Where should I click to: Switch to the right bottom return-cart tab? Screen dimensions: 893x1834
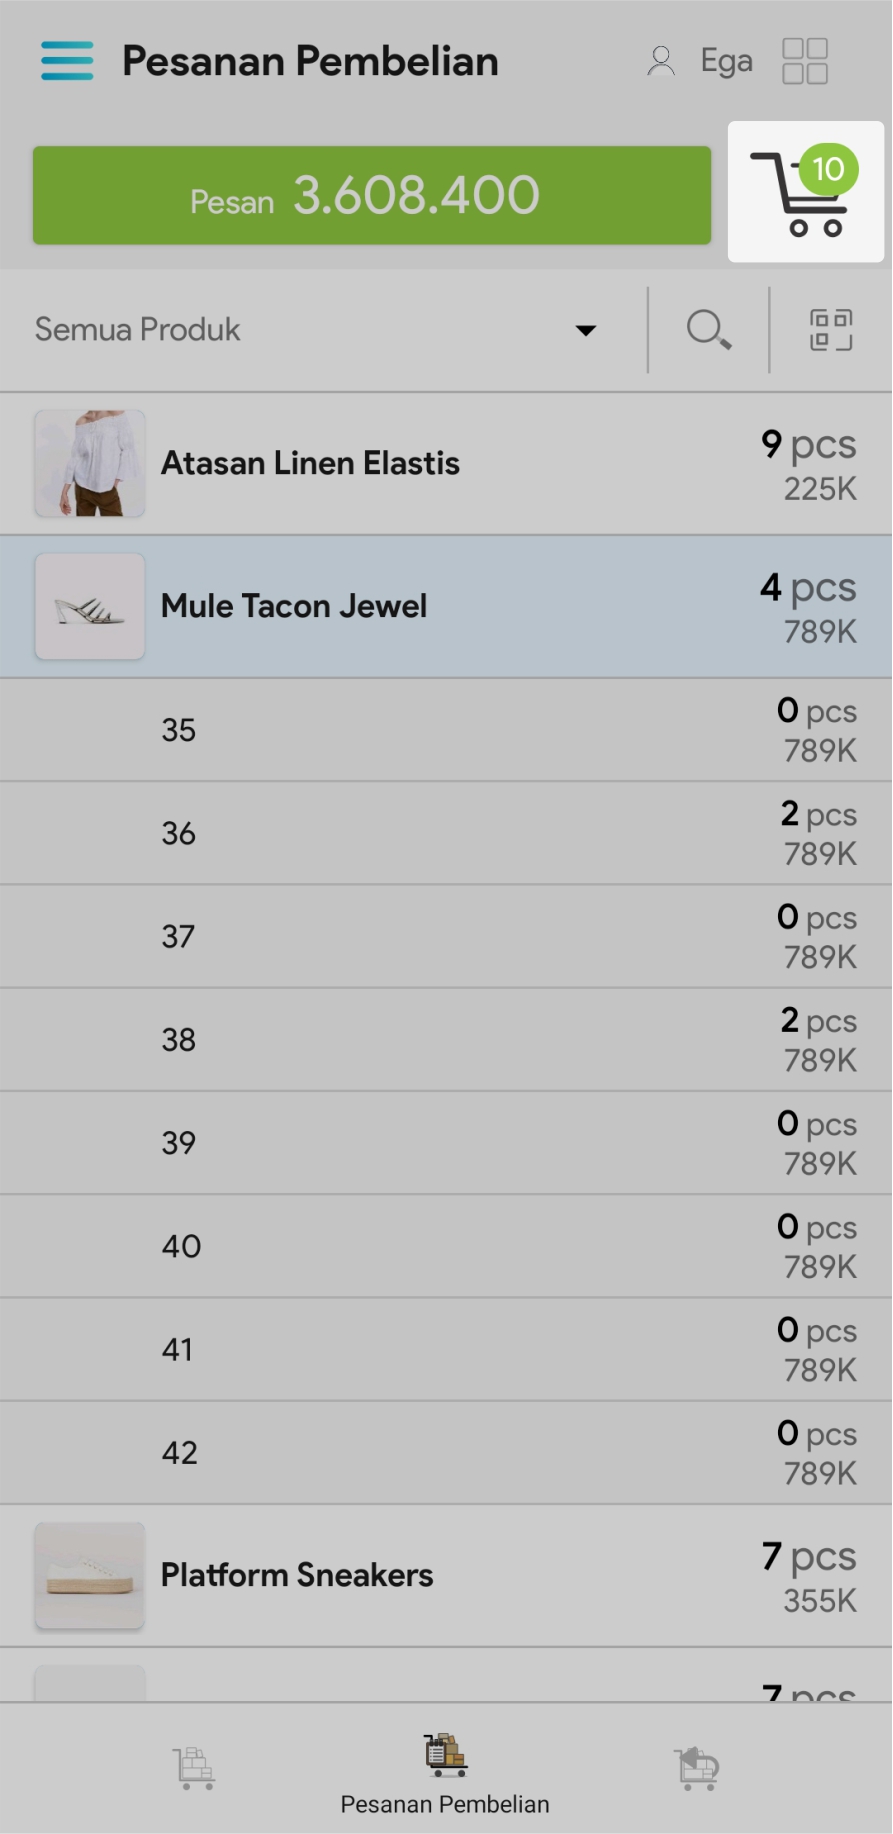697,1767
